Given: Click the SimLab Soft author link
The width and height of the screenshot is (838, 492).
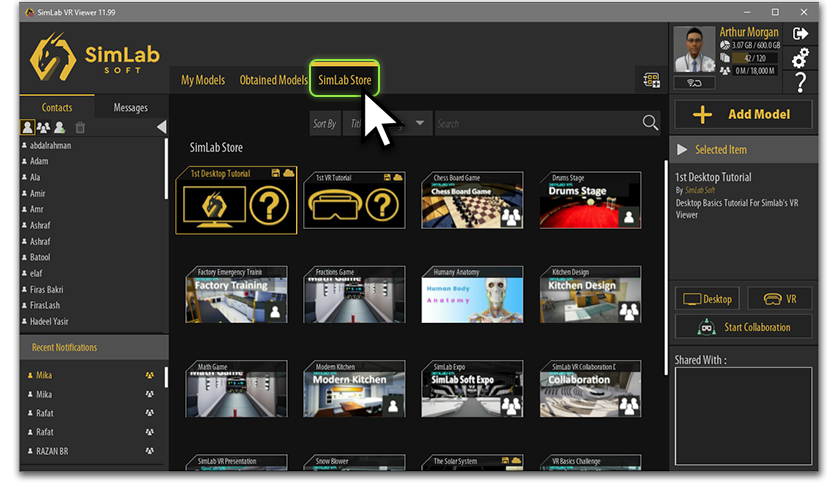Looking at the screenshot, I should point(700,190).
